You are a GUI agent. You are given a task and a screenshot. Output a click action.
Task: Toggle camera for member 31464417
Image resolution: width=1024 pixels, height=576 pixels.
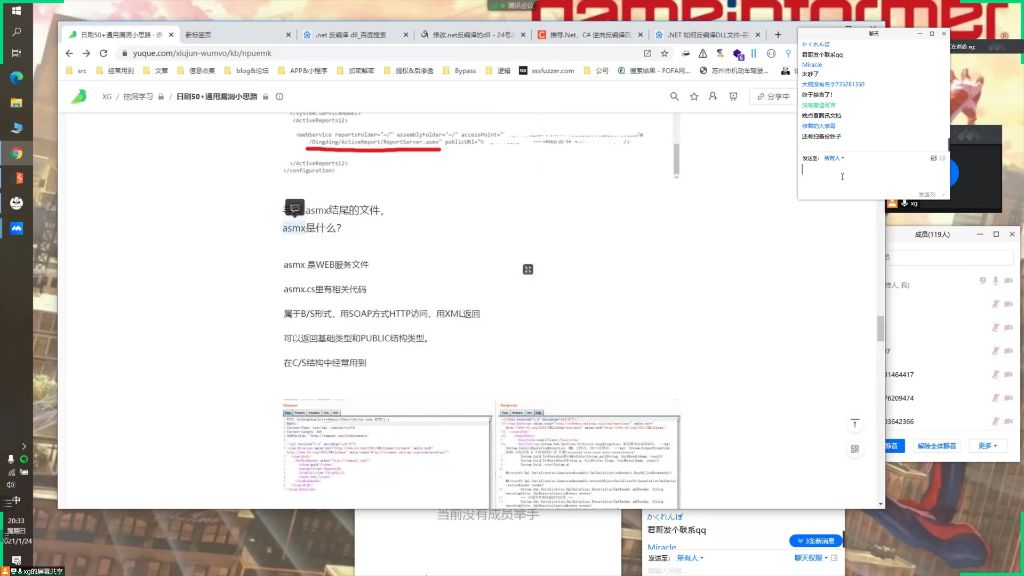pos(1008,374)
